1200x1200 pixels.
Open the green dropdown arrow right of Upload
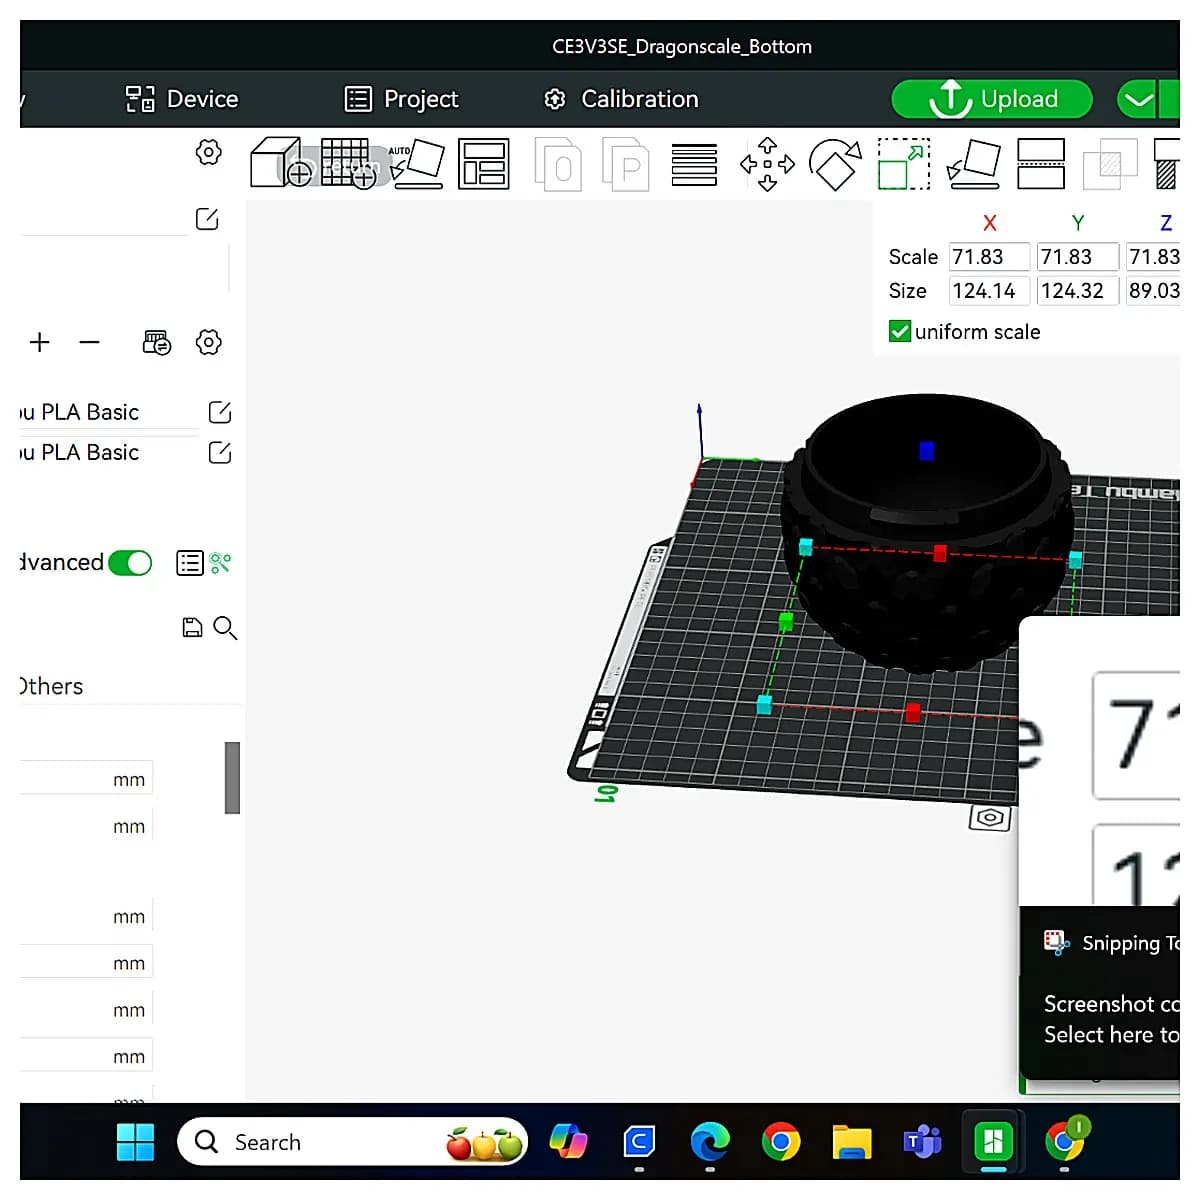point(1138,99)
